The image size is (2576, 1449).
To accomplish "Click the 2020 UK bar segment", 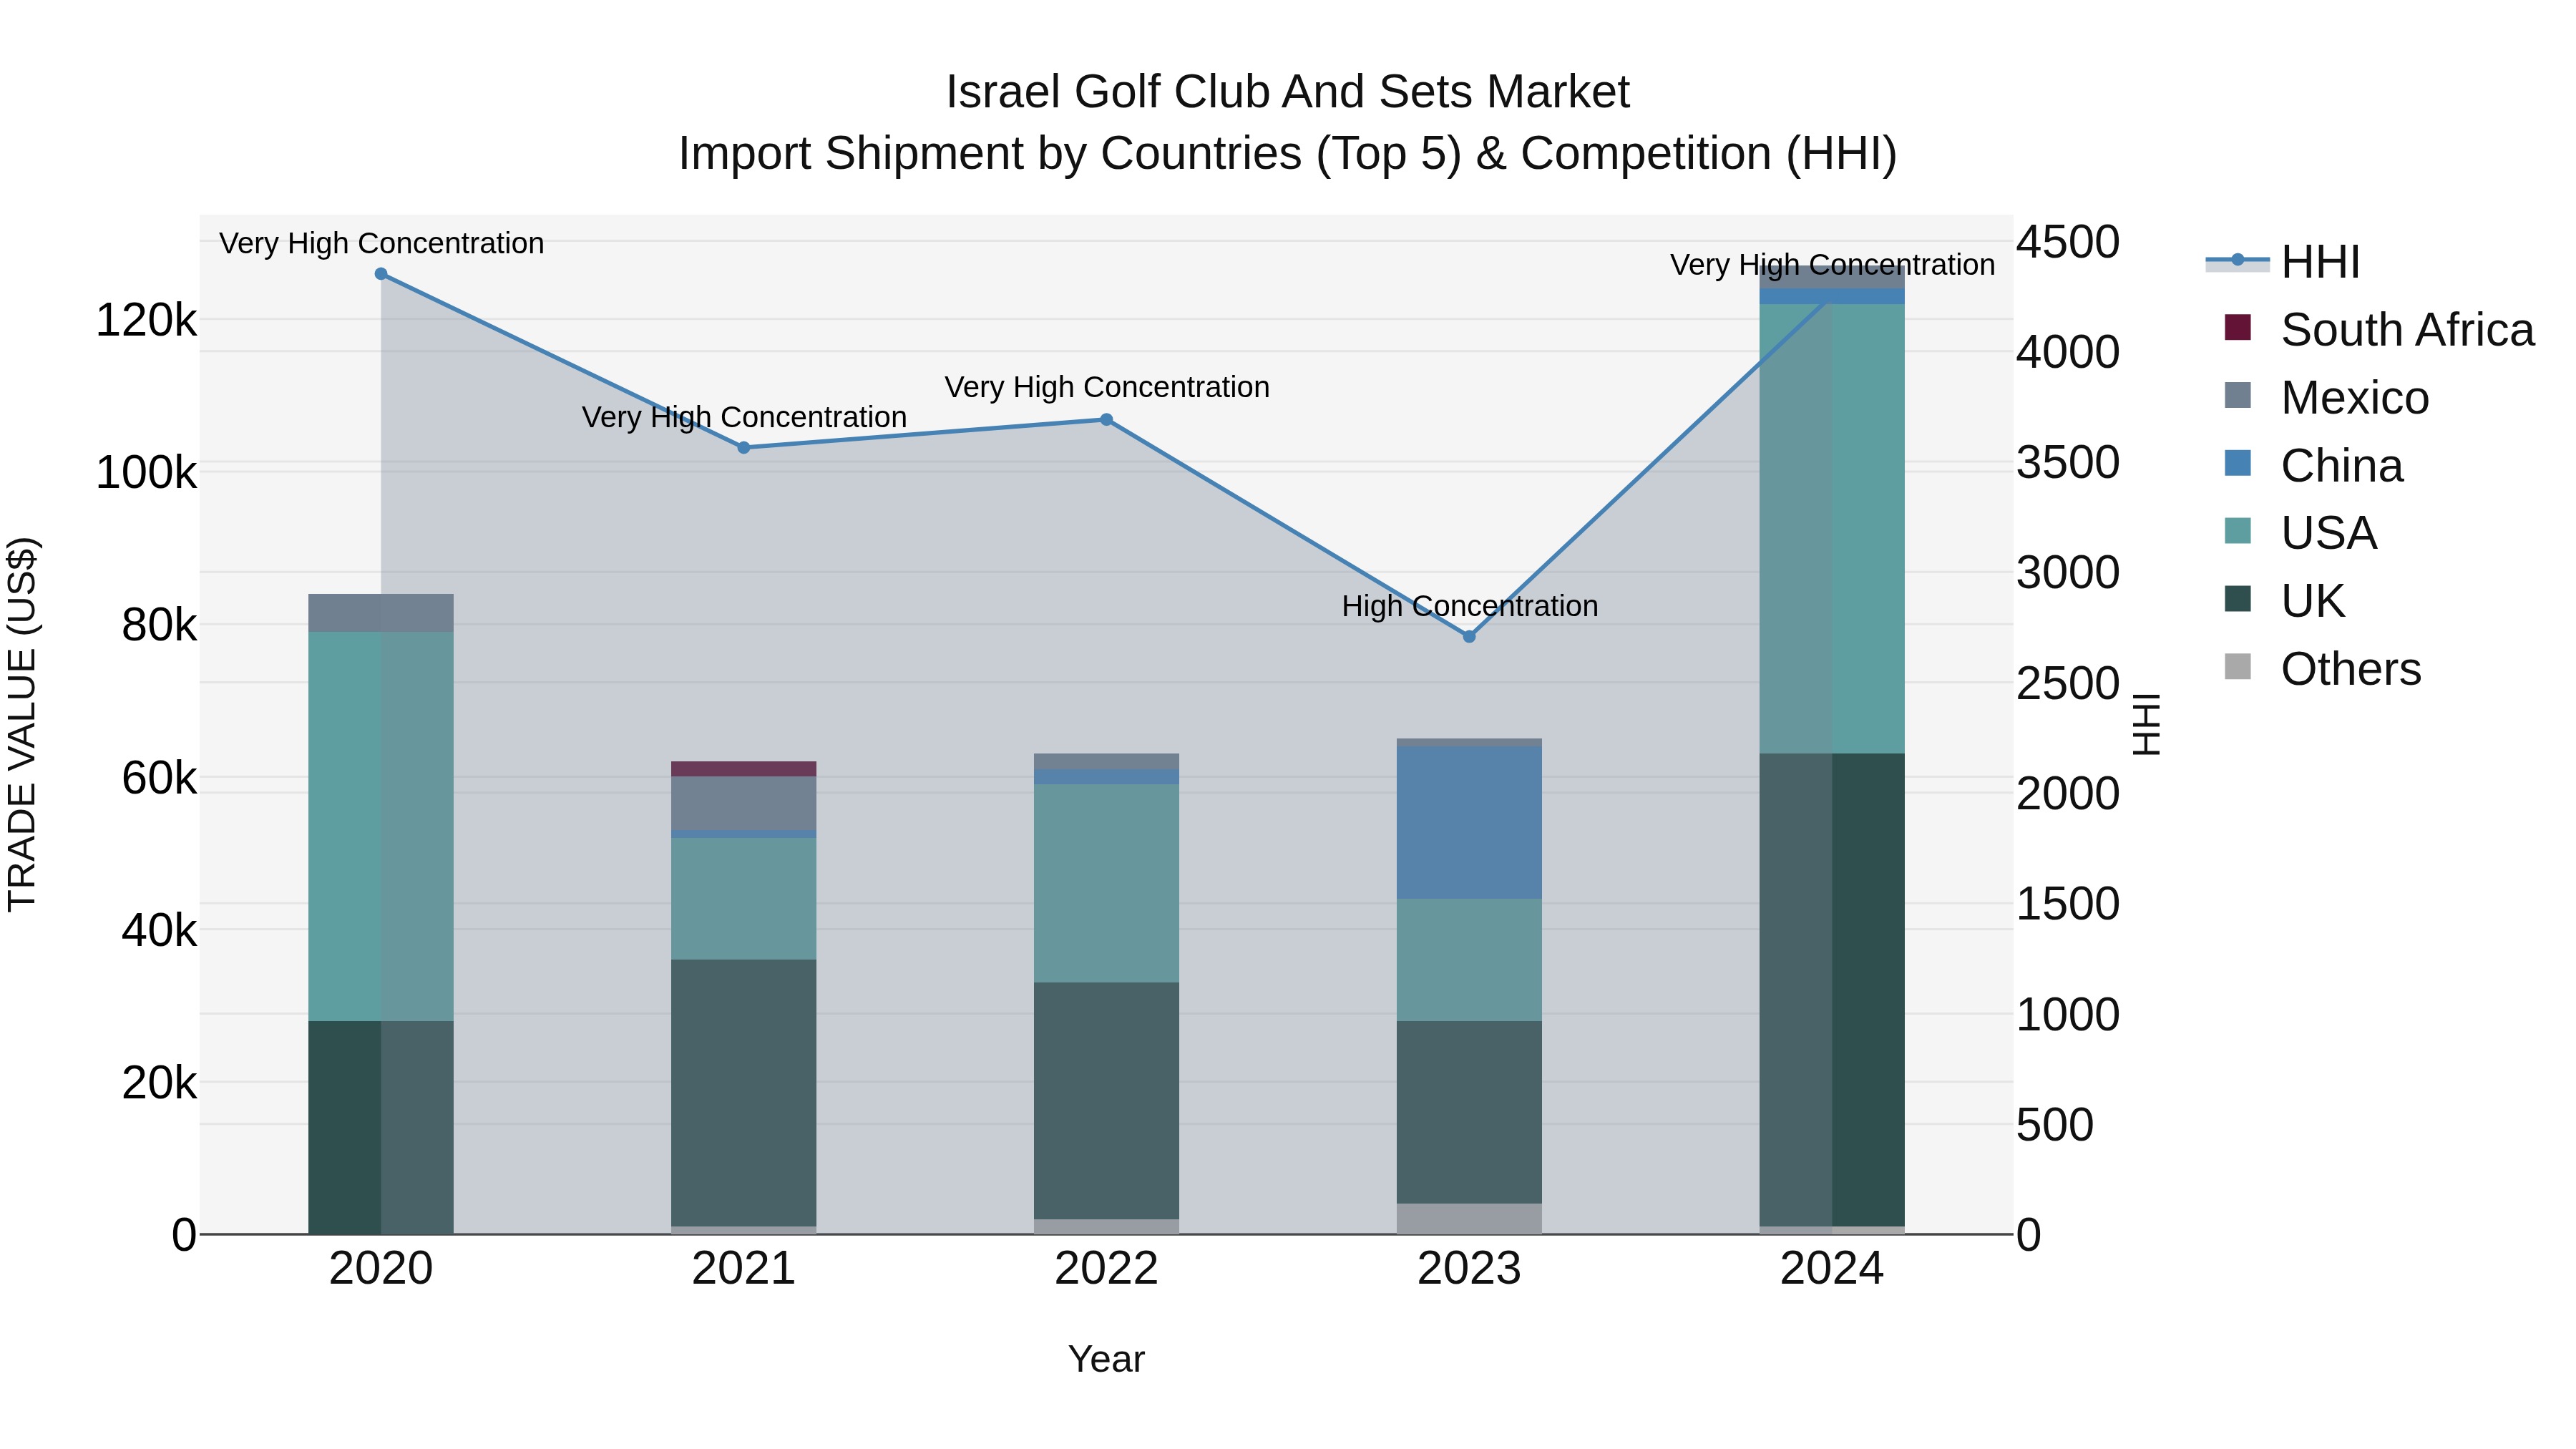I will [381, 1127].
